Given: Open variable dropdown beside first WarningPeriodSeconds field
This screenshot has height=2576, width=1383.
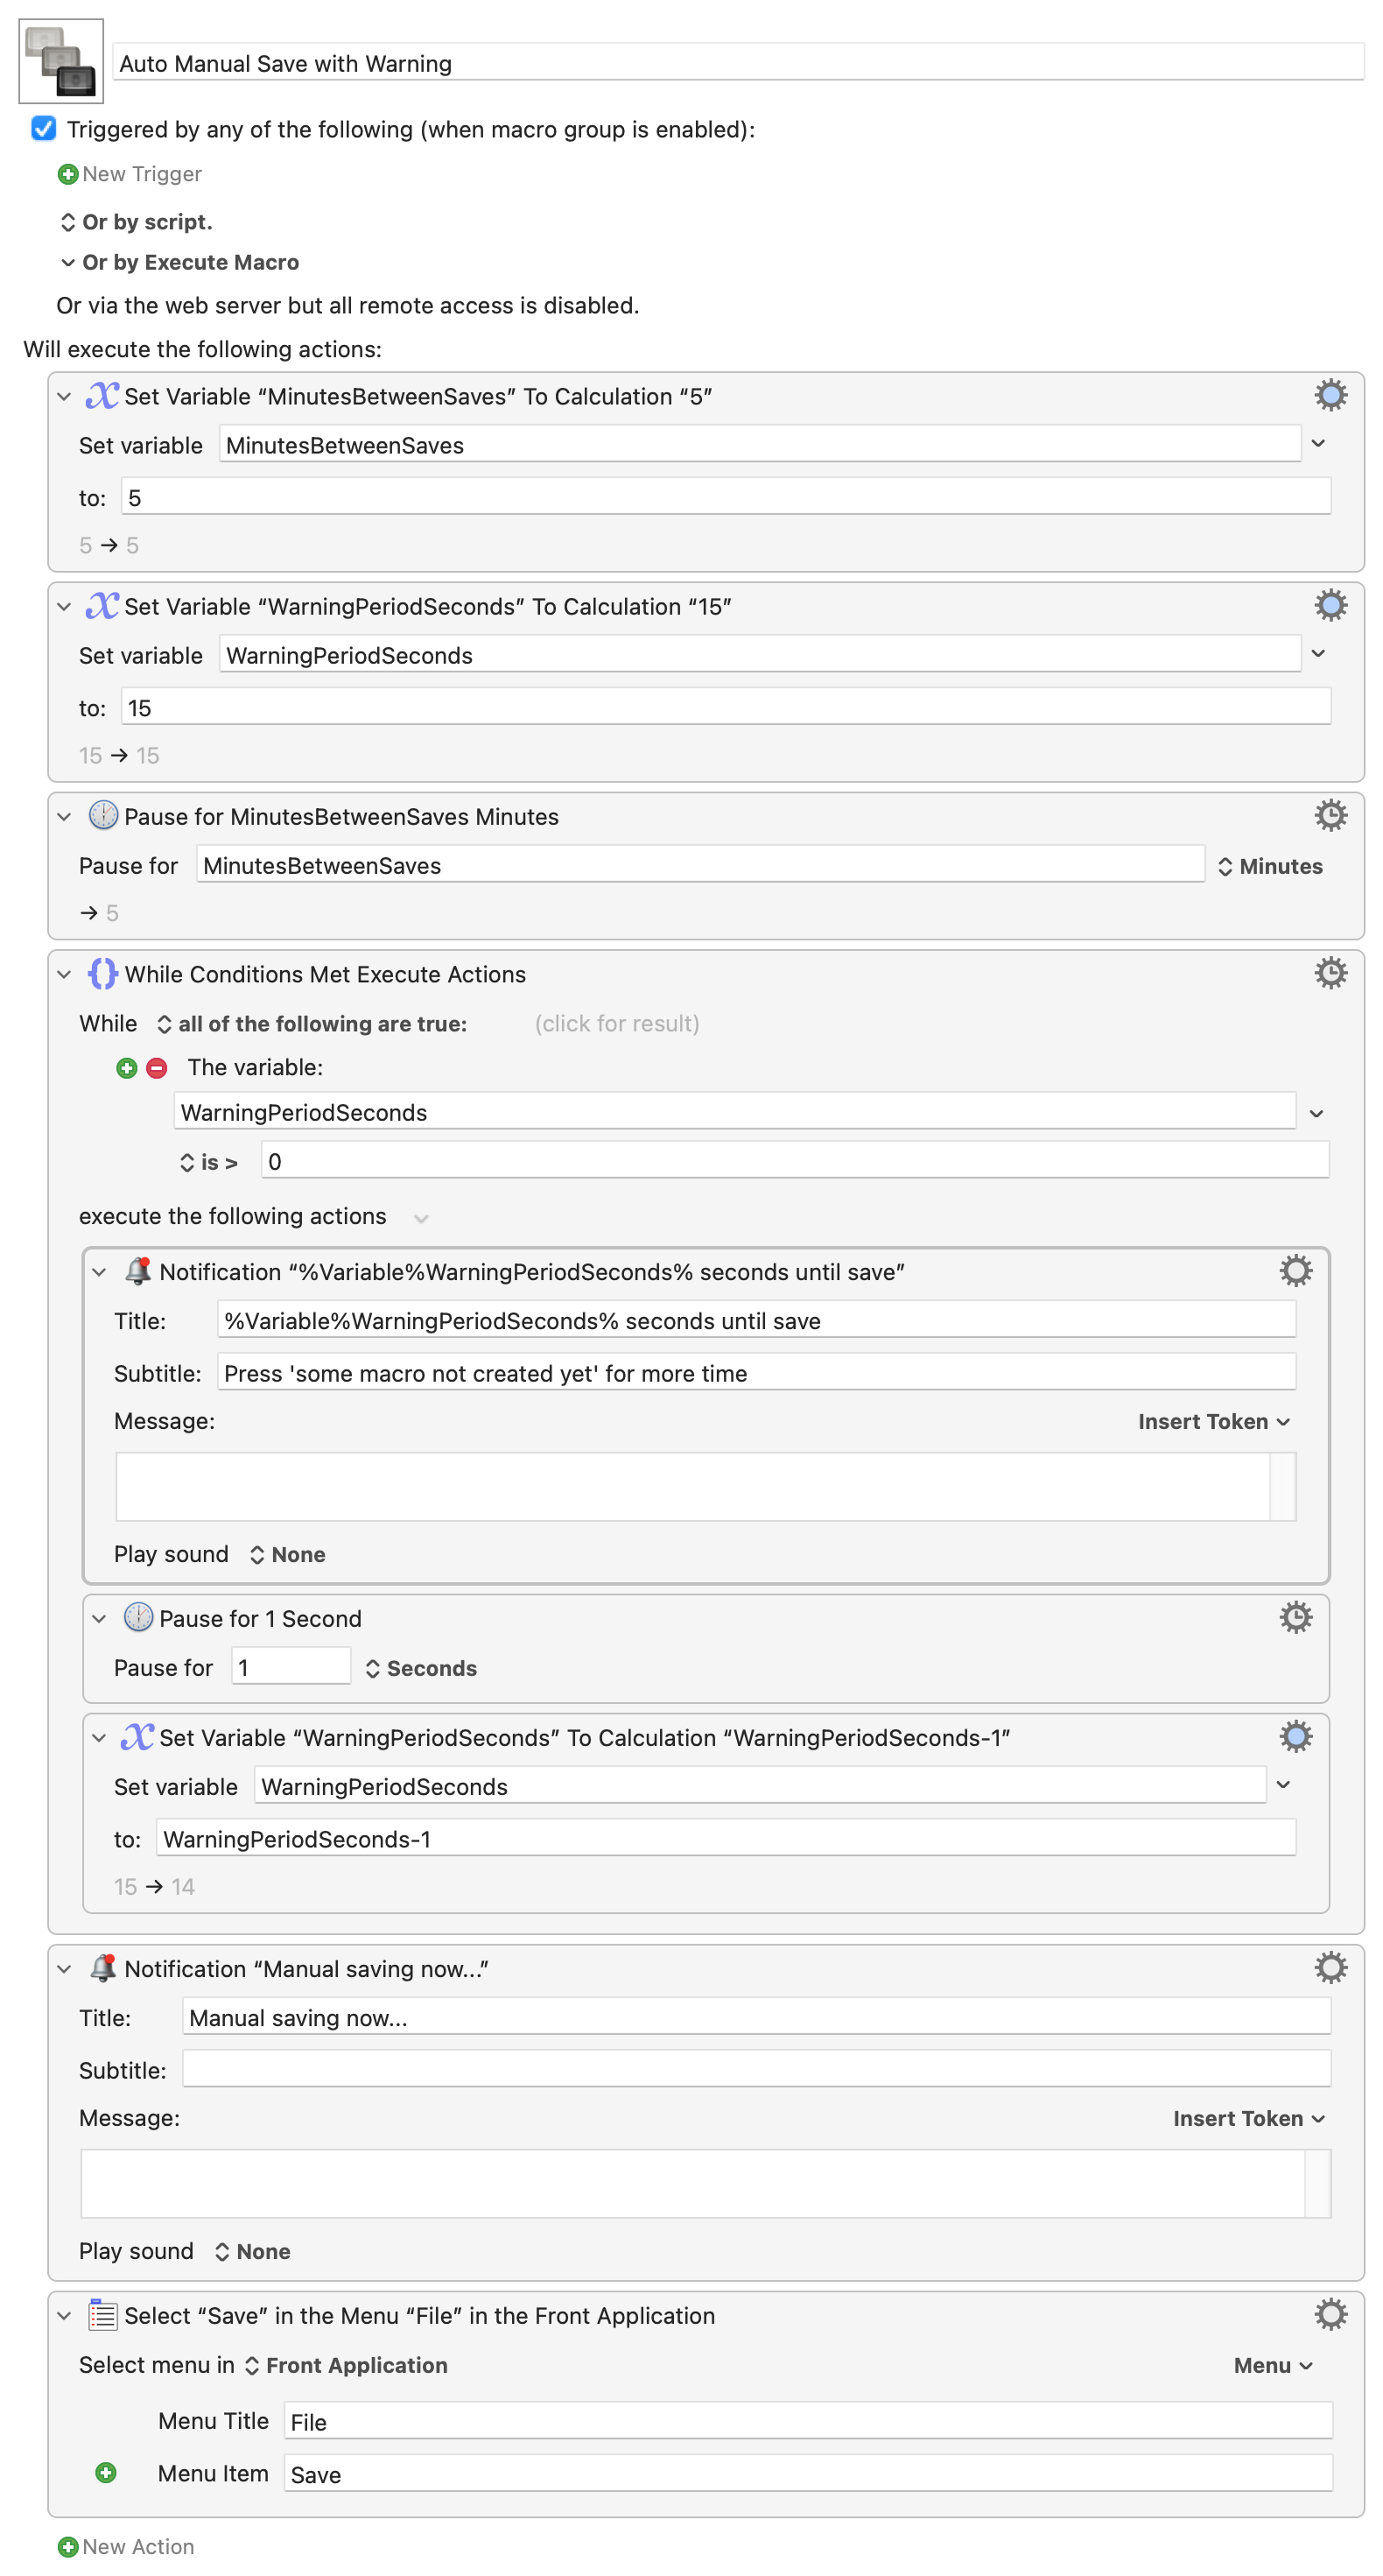Looking at the screenshot, I should click(x=1318, y=653).
